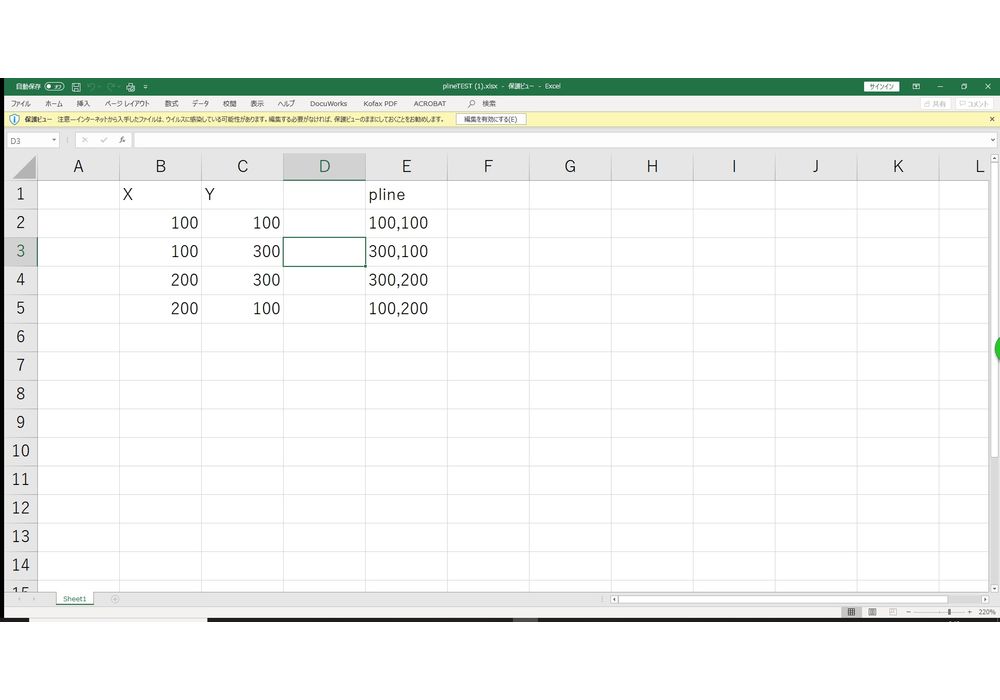Click the zoom slider handle

click(949, 611)
